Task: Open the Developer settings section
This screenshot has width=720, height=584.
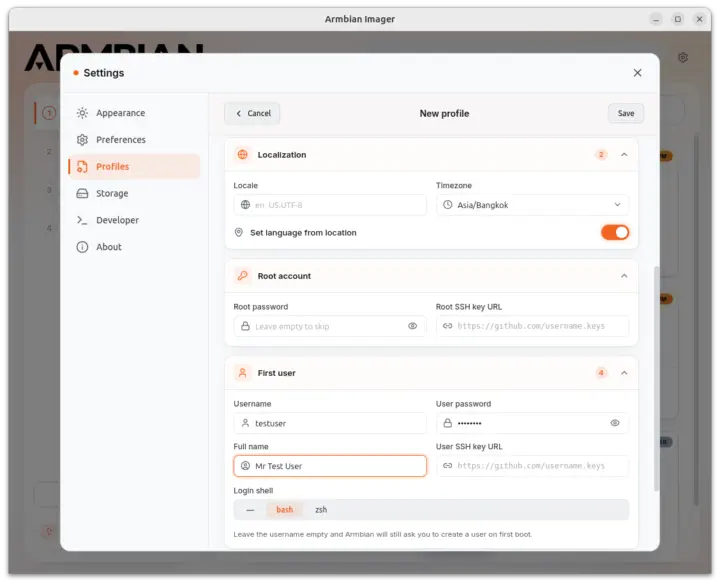Action: click(x=134, y=220)
